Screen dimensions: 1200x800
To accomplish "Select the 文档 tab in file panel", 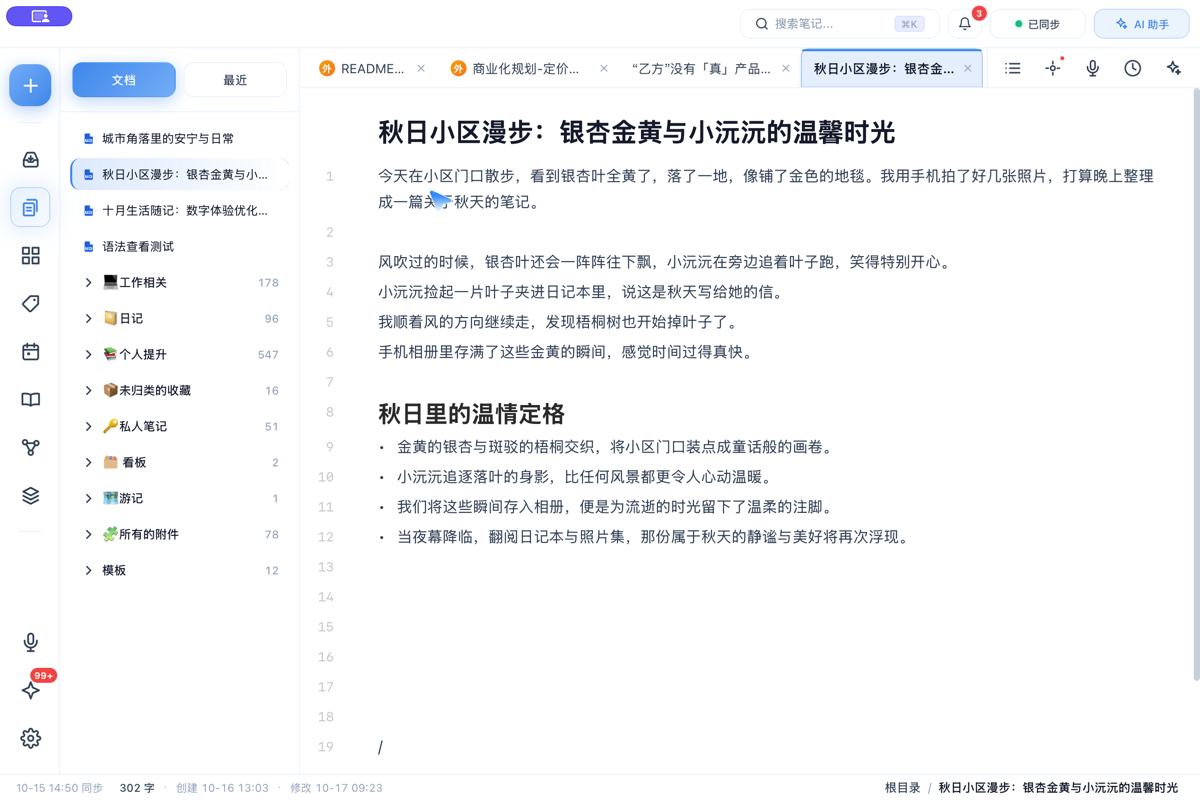I will pos(124,80).
